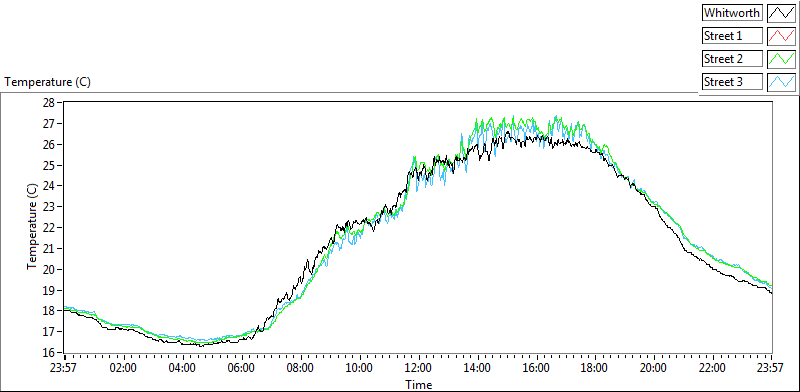
Task: Click the 12:00 time axis tick label
Action: coord(418,368)
